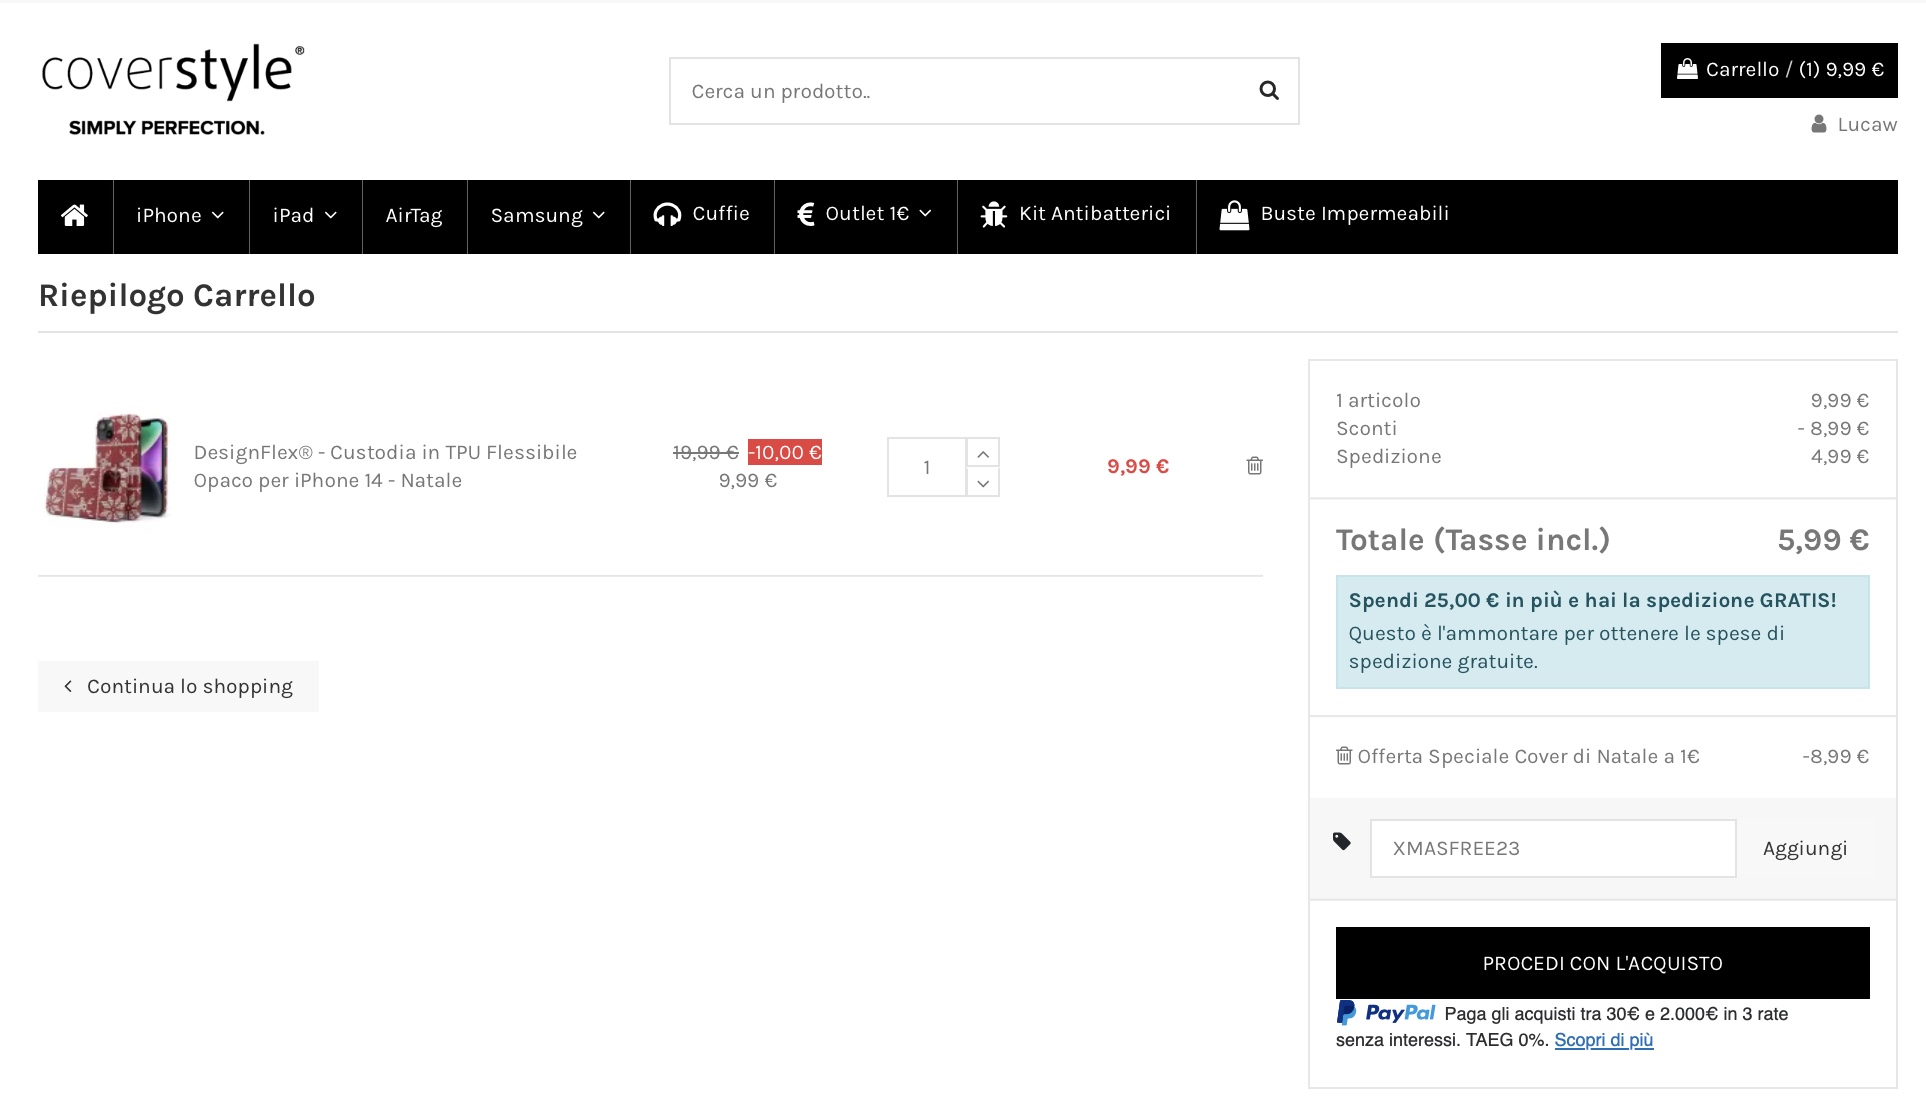Decrease quantity with the down arrow
Viewport: 1926px width, 1120px height.
click(x=983, y=483)
